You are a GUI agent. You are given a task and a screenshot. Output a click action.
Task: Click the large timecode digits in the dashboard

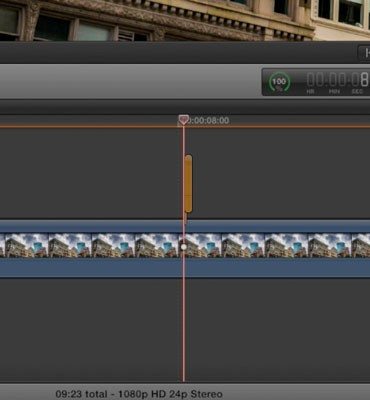point(338,80)
